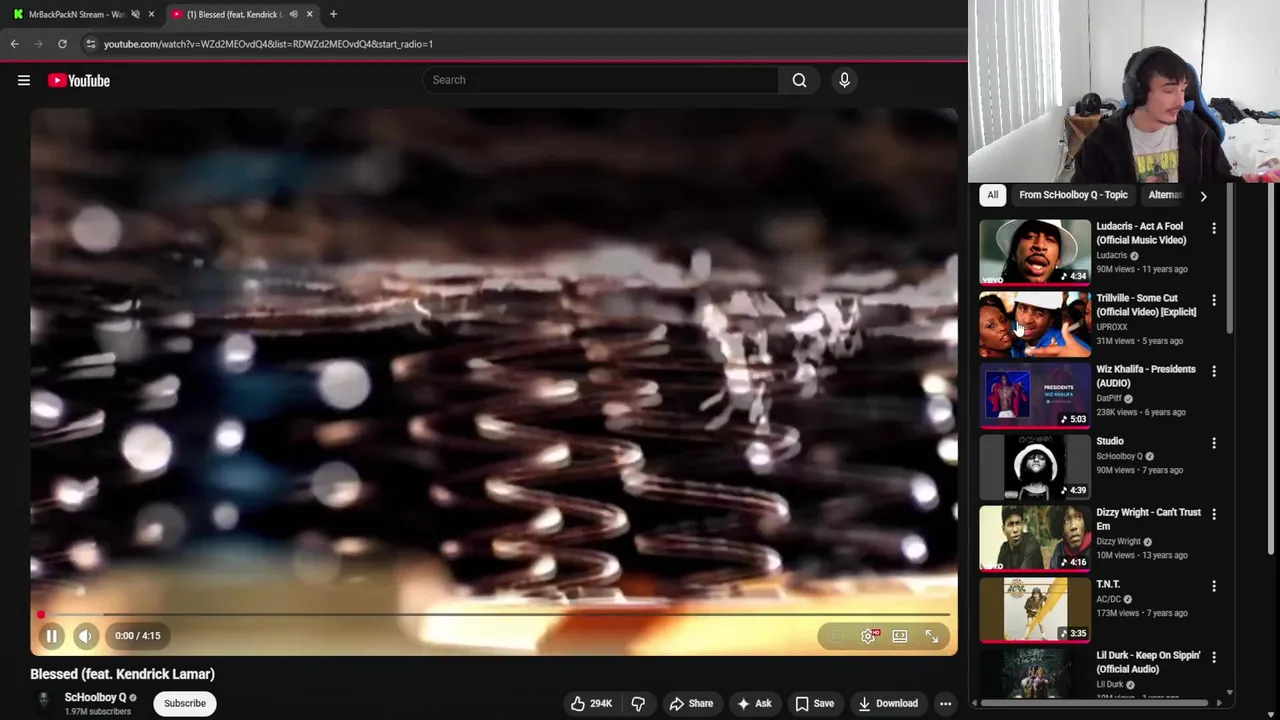
Task: Pause the video playback
Action: pyautogui.click(x=52, y=636)
